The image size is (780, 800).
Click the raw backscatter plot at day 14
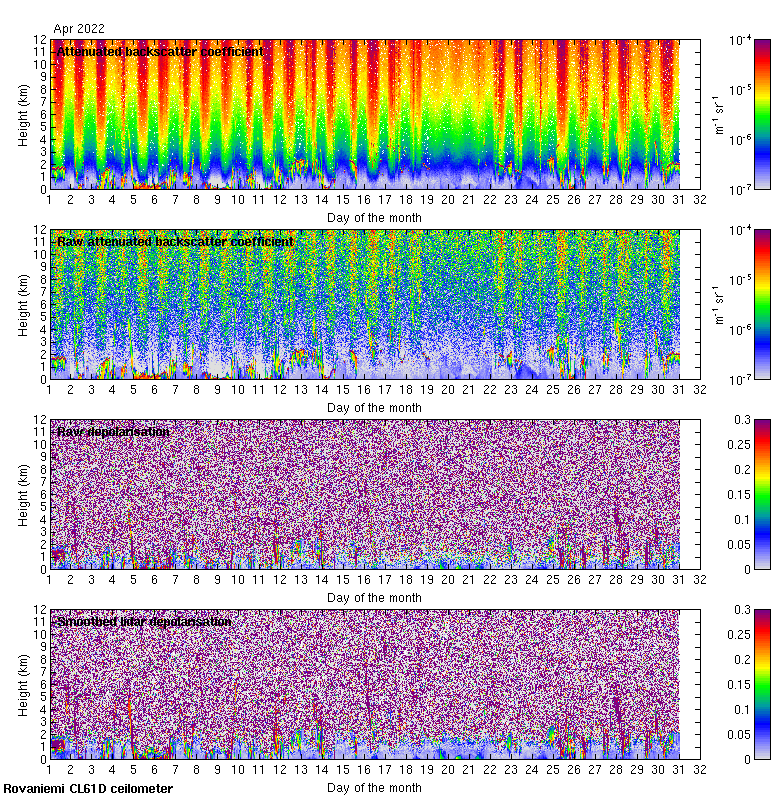pos(322,305)
